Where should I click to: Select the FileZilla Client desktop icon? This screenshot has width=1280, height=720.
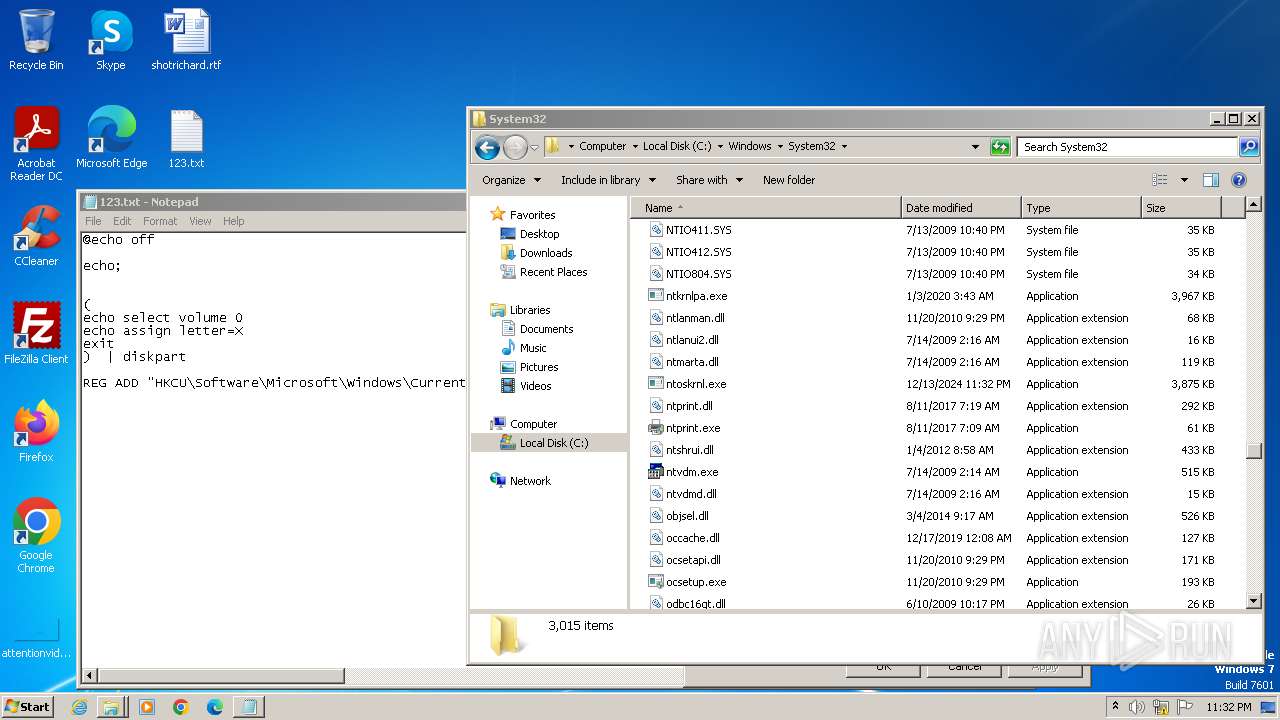click(x=36, y=334)
